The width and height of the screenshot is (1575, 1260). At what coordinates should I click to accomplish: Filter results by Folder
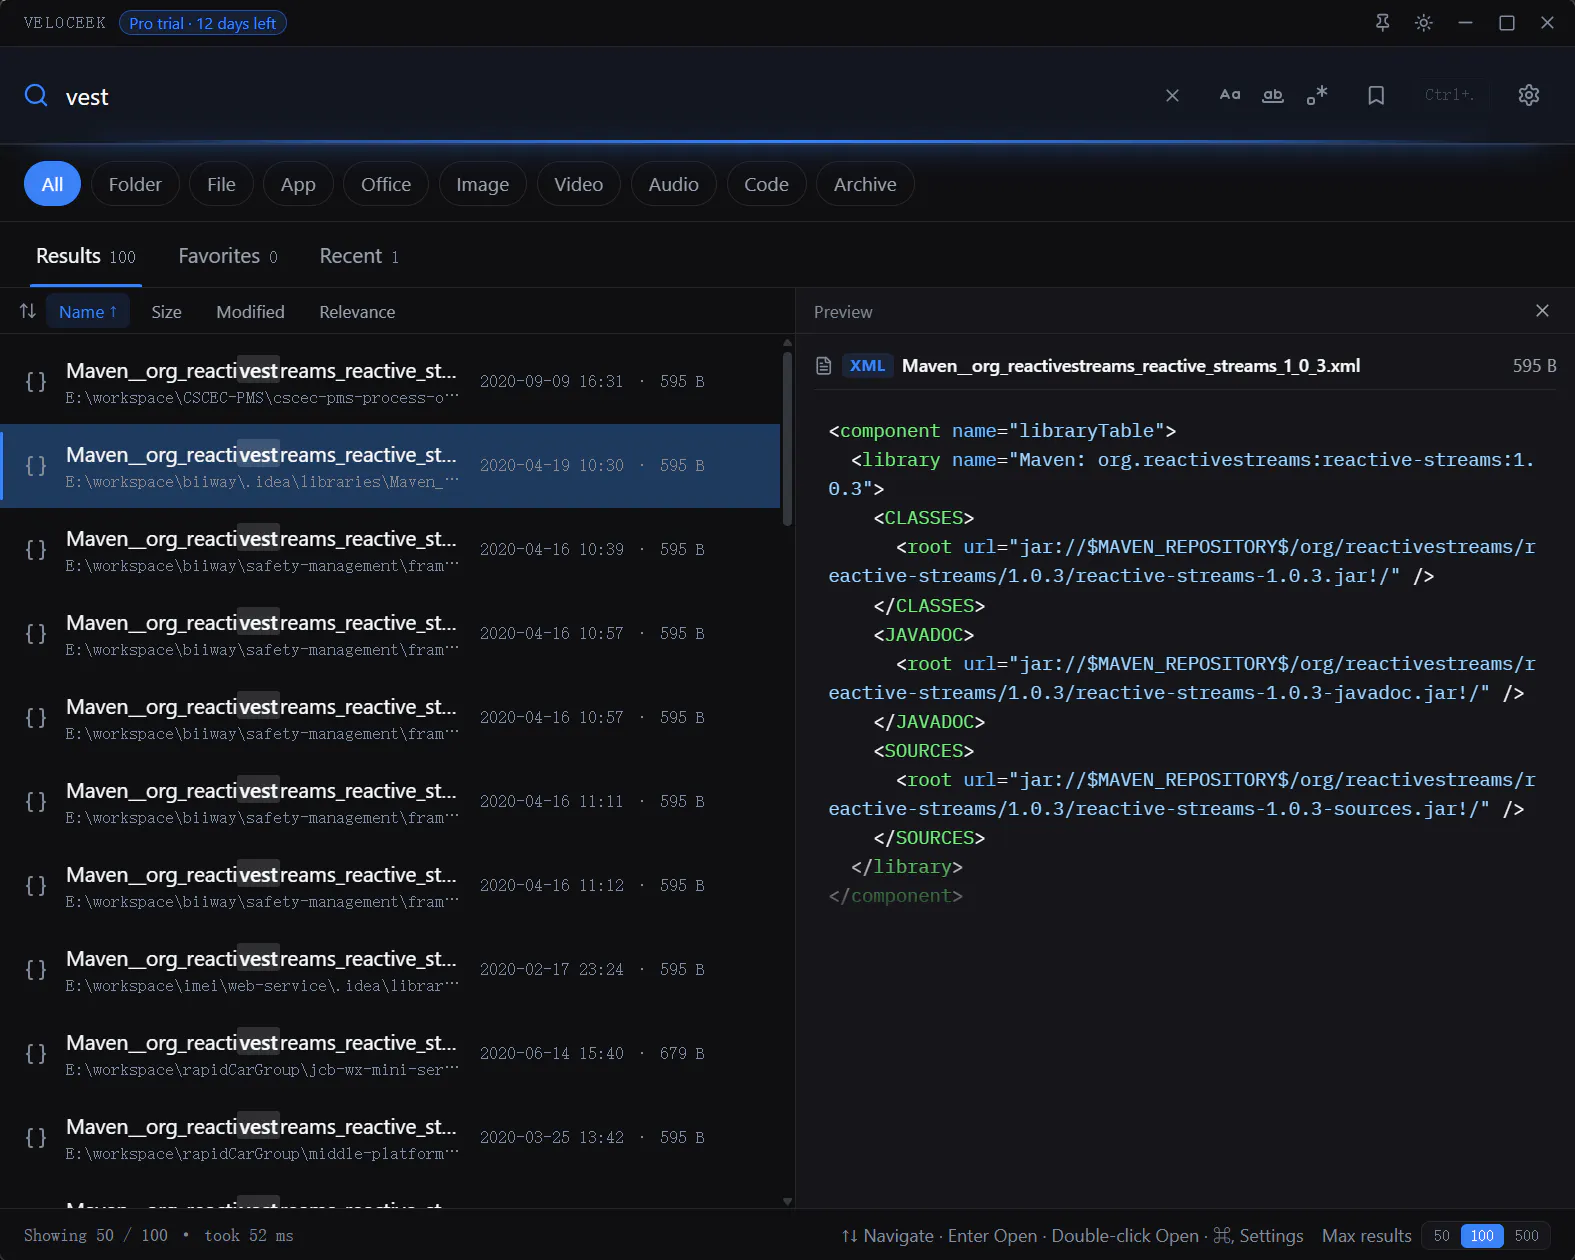135,184
